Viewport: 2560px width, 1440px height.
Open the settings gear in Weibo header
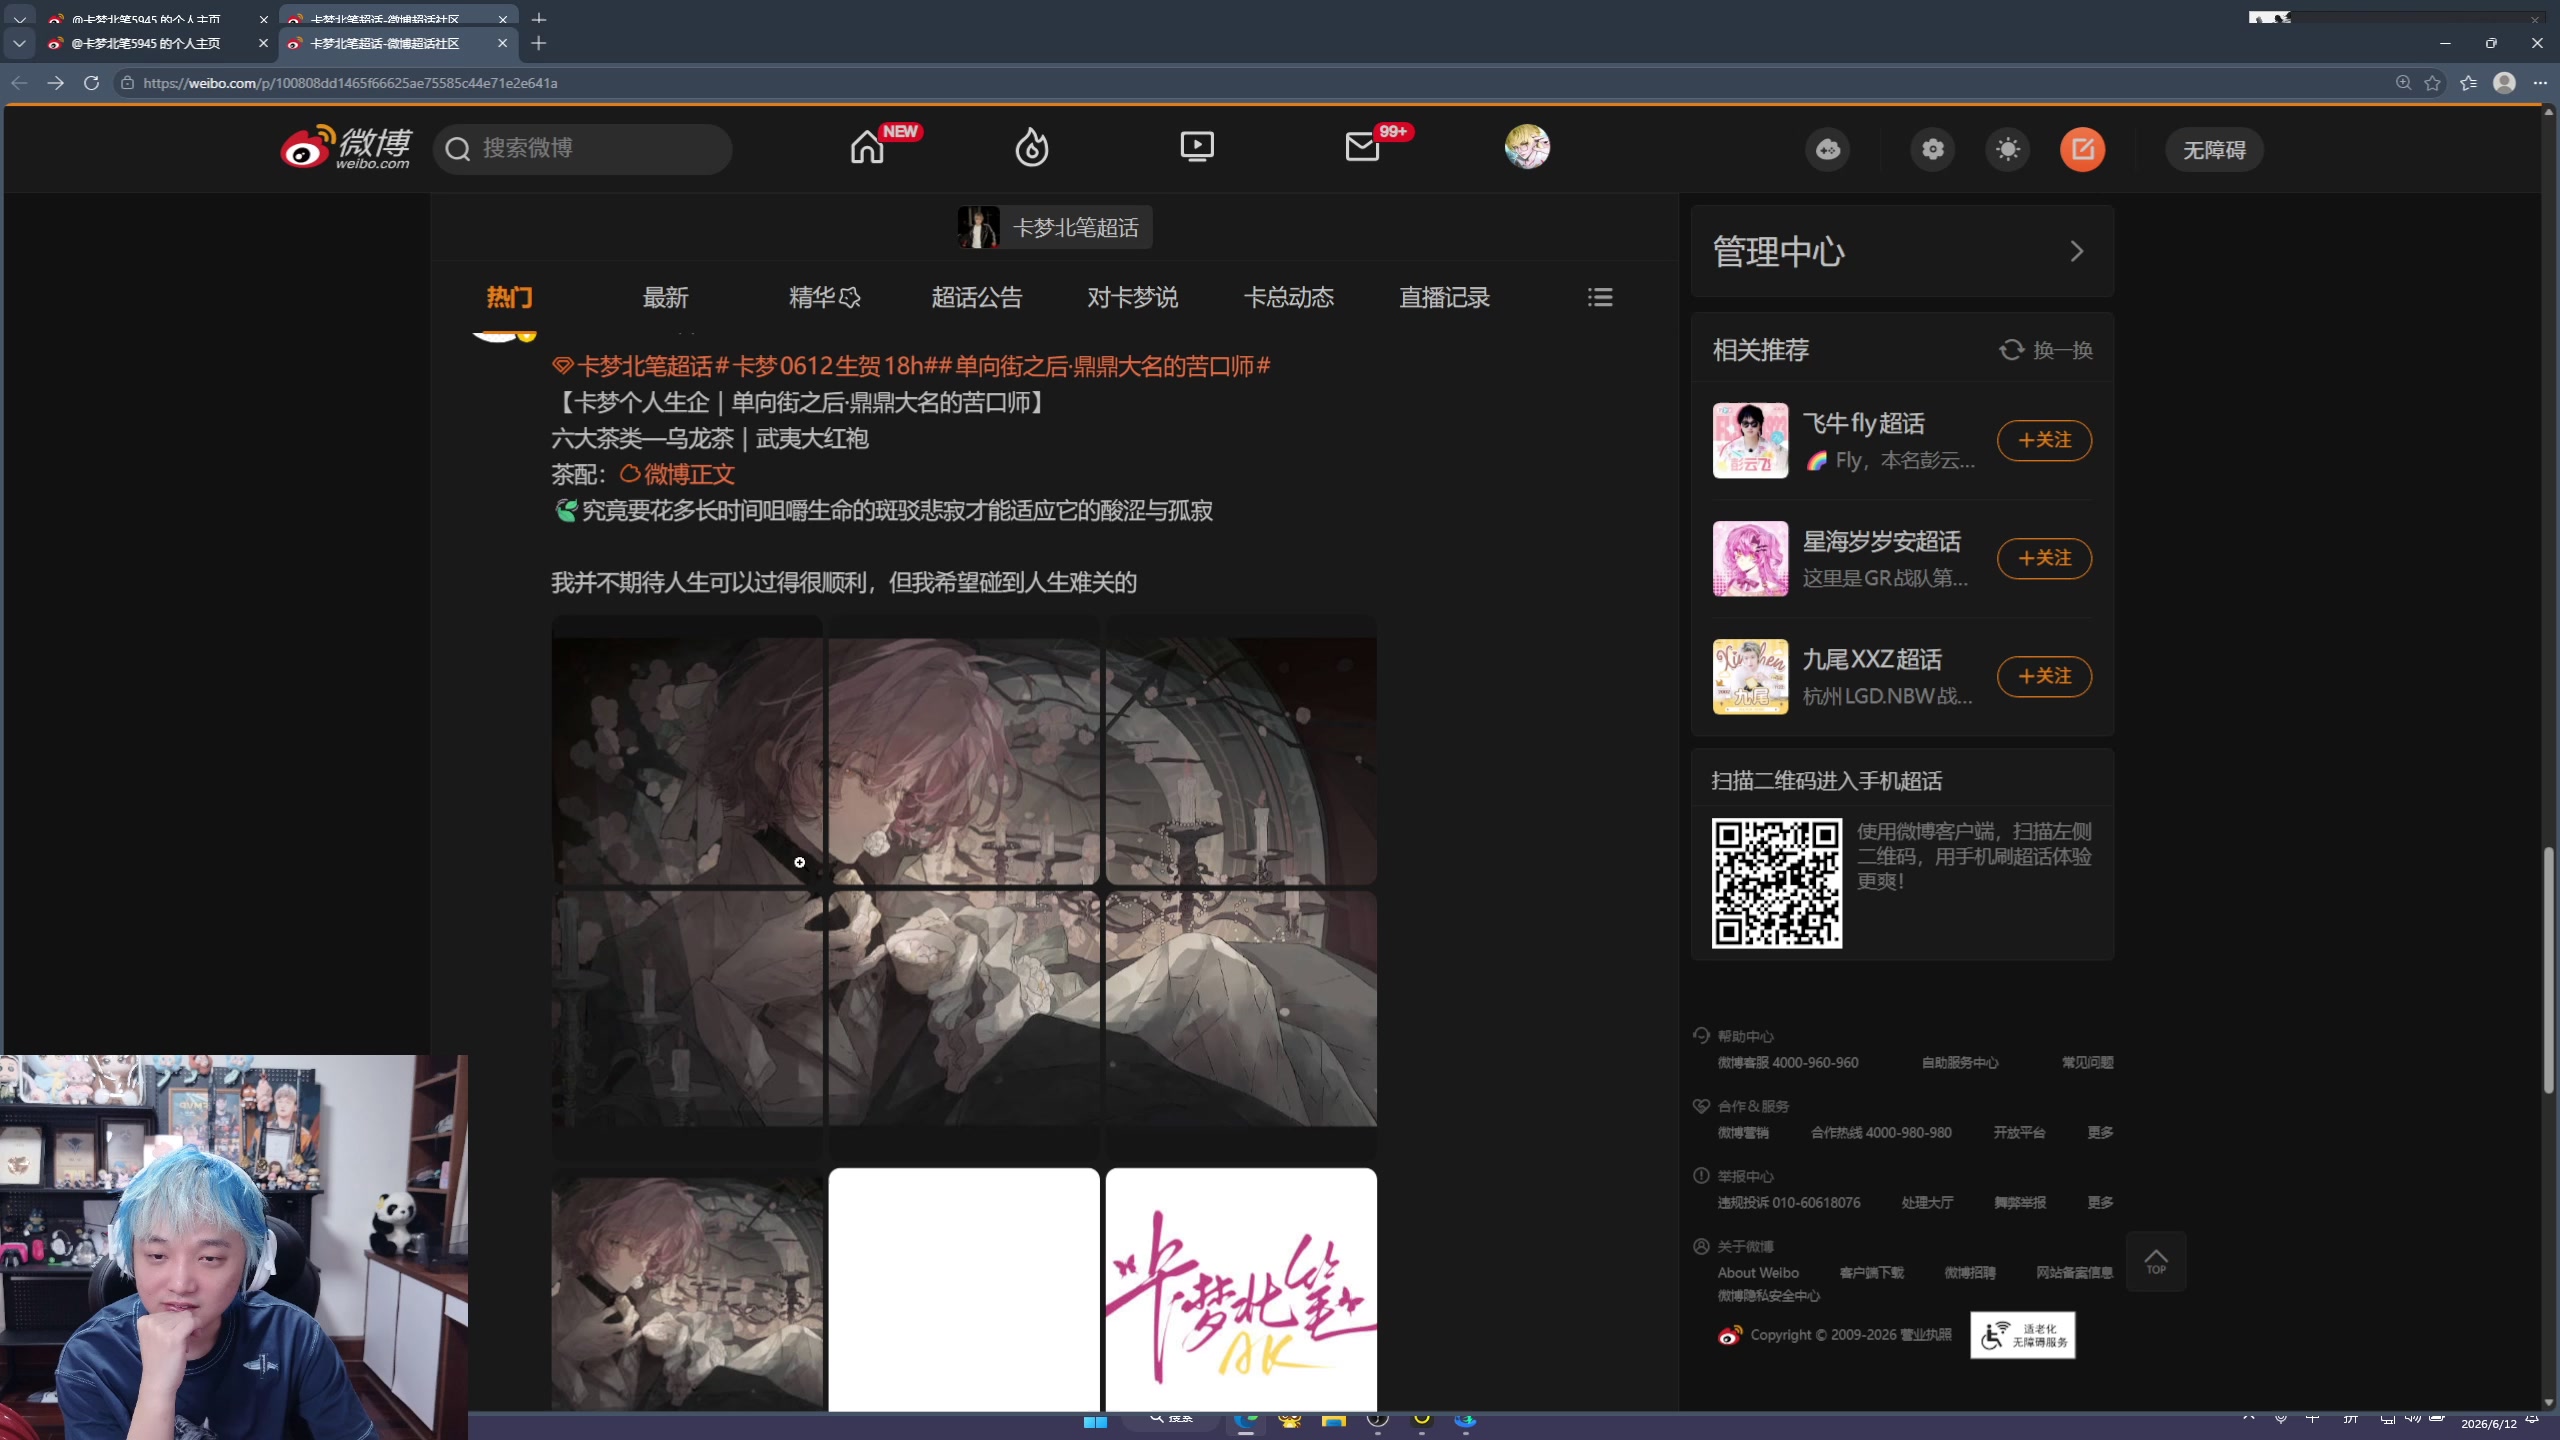click(1933, 150)
